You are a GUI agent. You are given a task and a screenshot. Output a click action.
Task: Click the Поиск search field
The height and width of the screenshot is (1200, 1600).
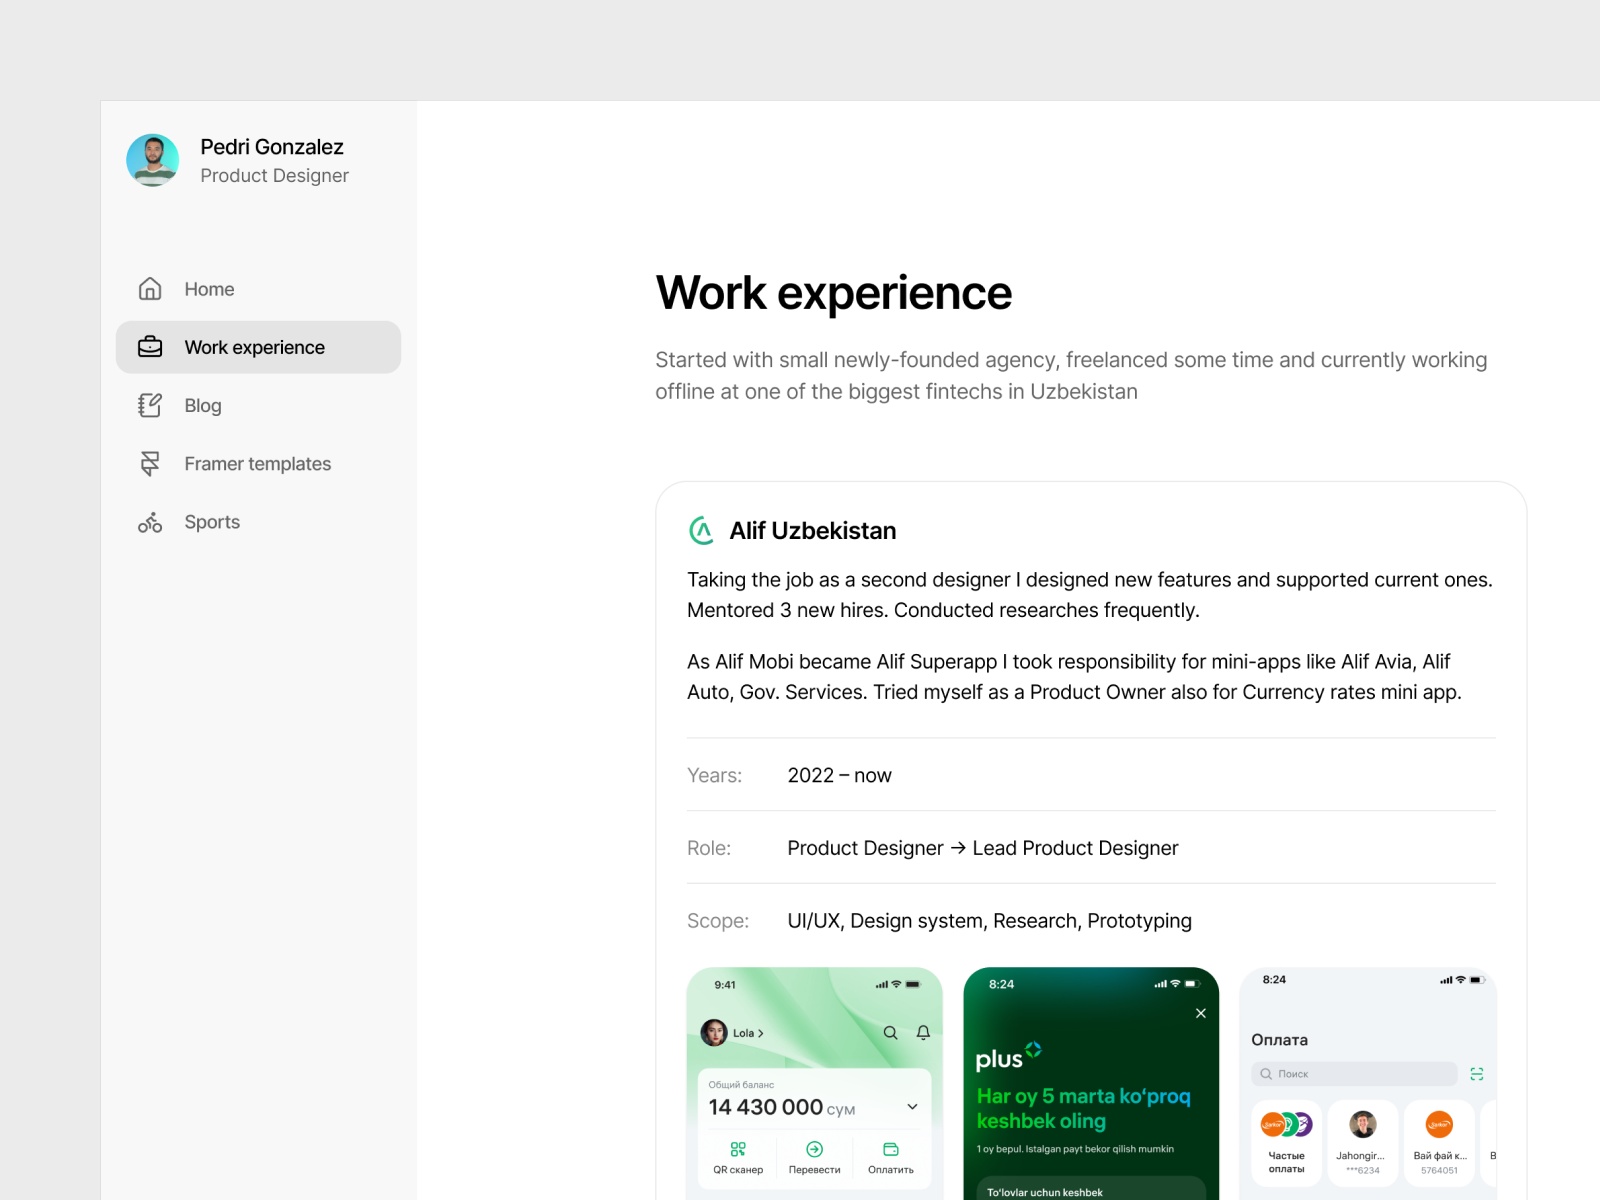point(1354,1074)
